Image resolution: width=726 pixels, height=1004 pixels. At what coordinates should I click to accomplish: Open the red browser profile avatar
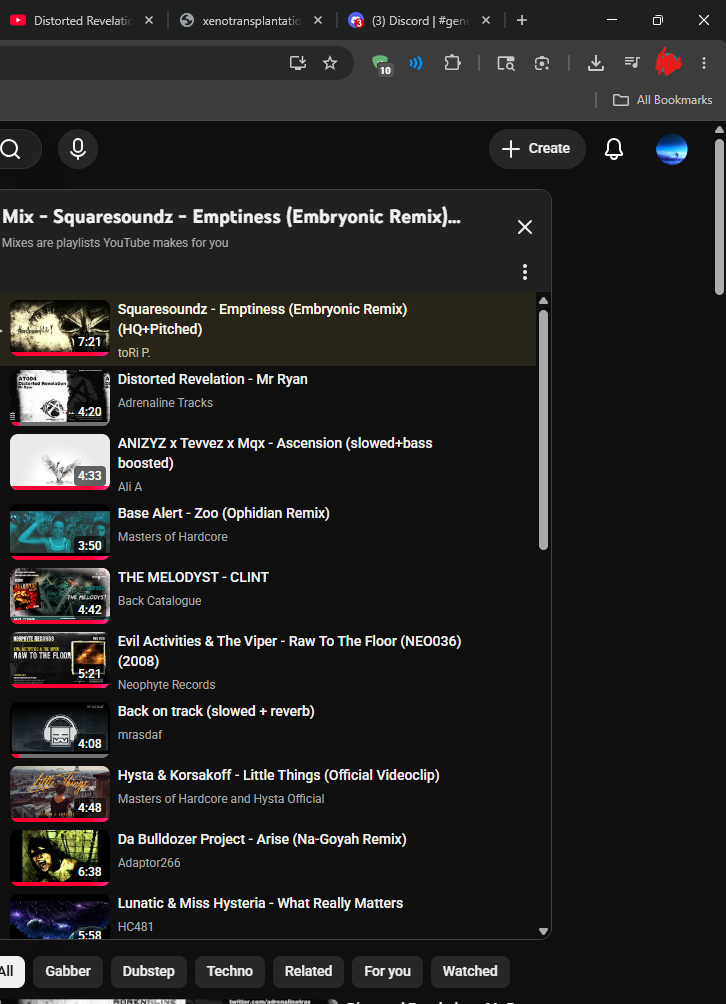click(x=668, y=63)
